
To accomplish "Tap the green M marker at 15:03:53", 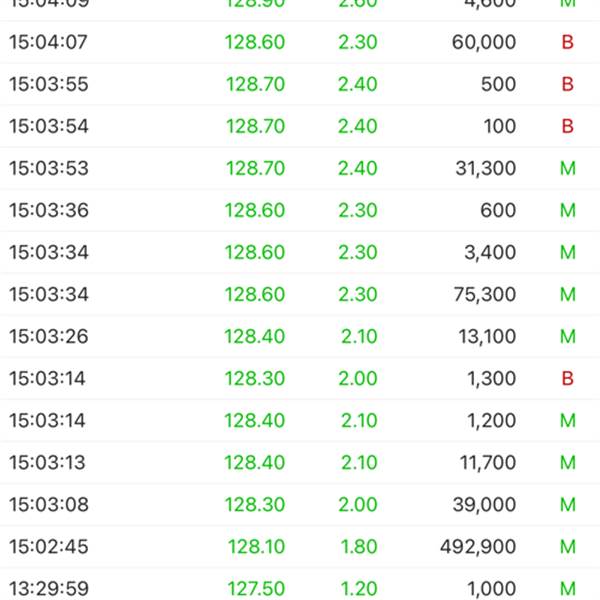I will tap(568, 168).
